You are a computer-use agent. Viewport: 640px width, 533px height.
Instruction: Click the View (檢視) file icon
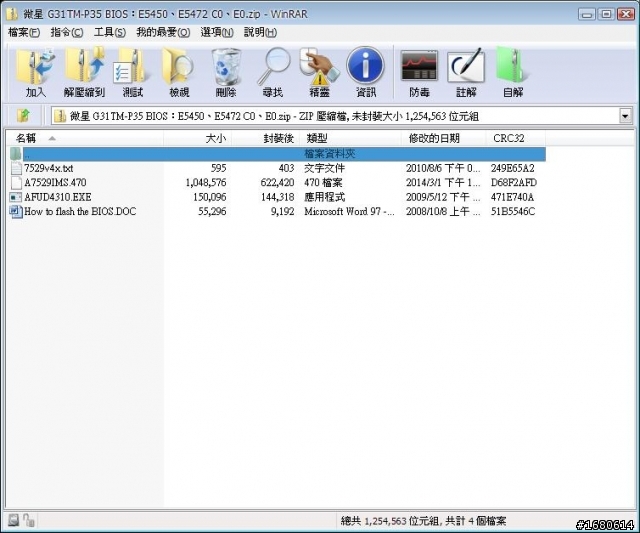pyautogui.click(x=179, y=72)
